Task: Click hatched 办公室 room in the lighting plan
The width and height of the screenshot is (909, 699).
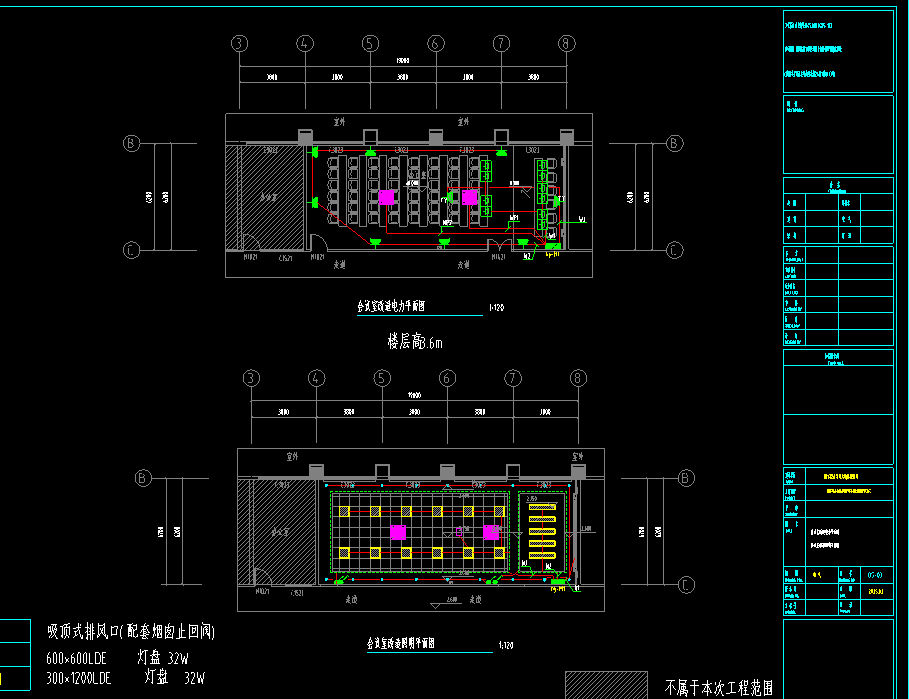Action: pyautogui.click(x=277, y=532)
